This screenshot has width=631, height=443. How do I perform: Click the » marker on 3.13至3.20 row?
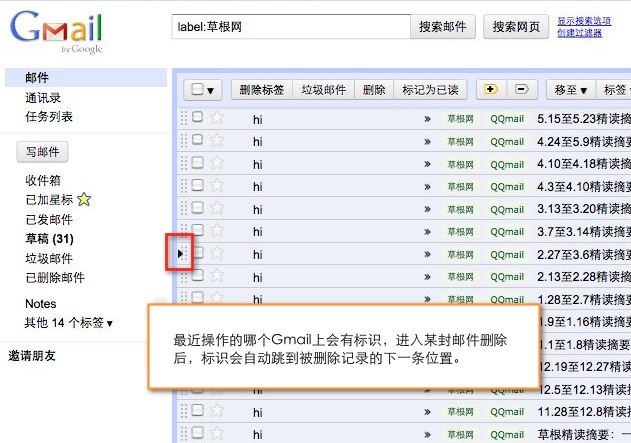pos(427,209)
